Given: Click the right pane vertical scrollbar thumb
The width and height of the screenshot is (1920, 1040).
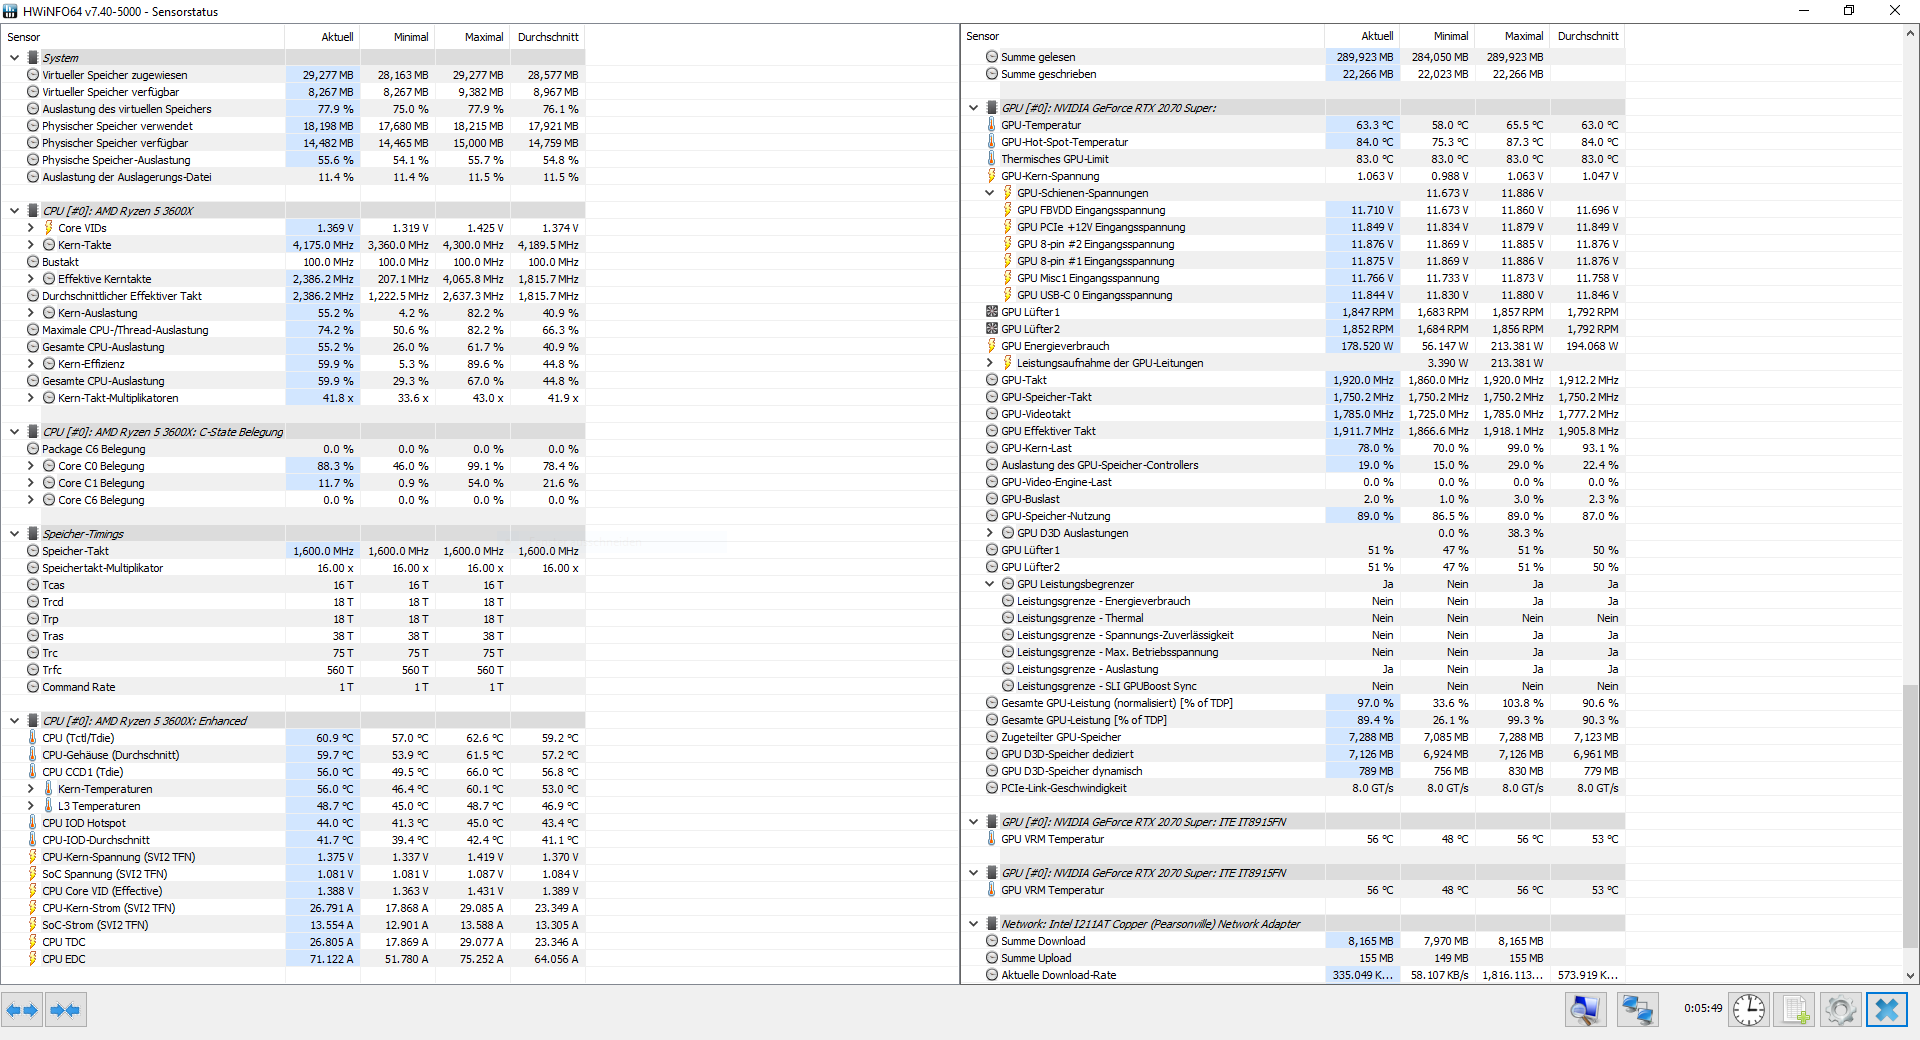Looking at the screenshot, I should tap(1910, 815).
